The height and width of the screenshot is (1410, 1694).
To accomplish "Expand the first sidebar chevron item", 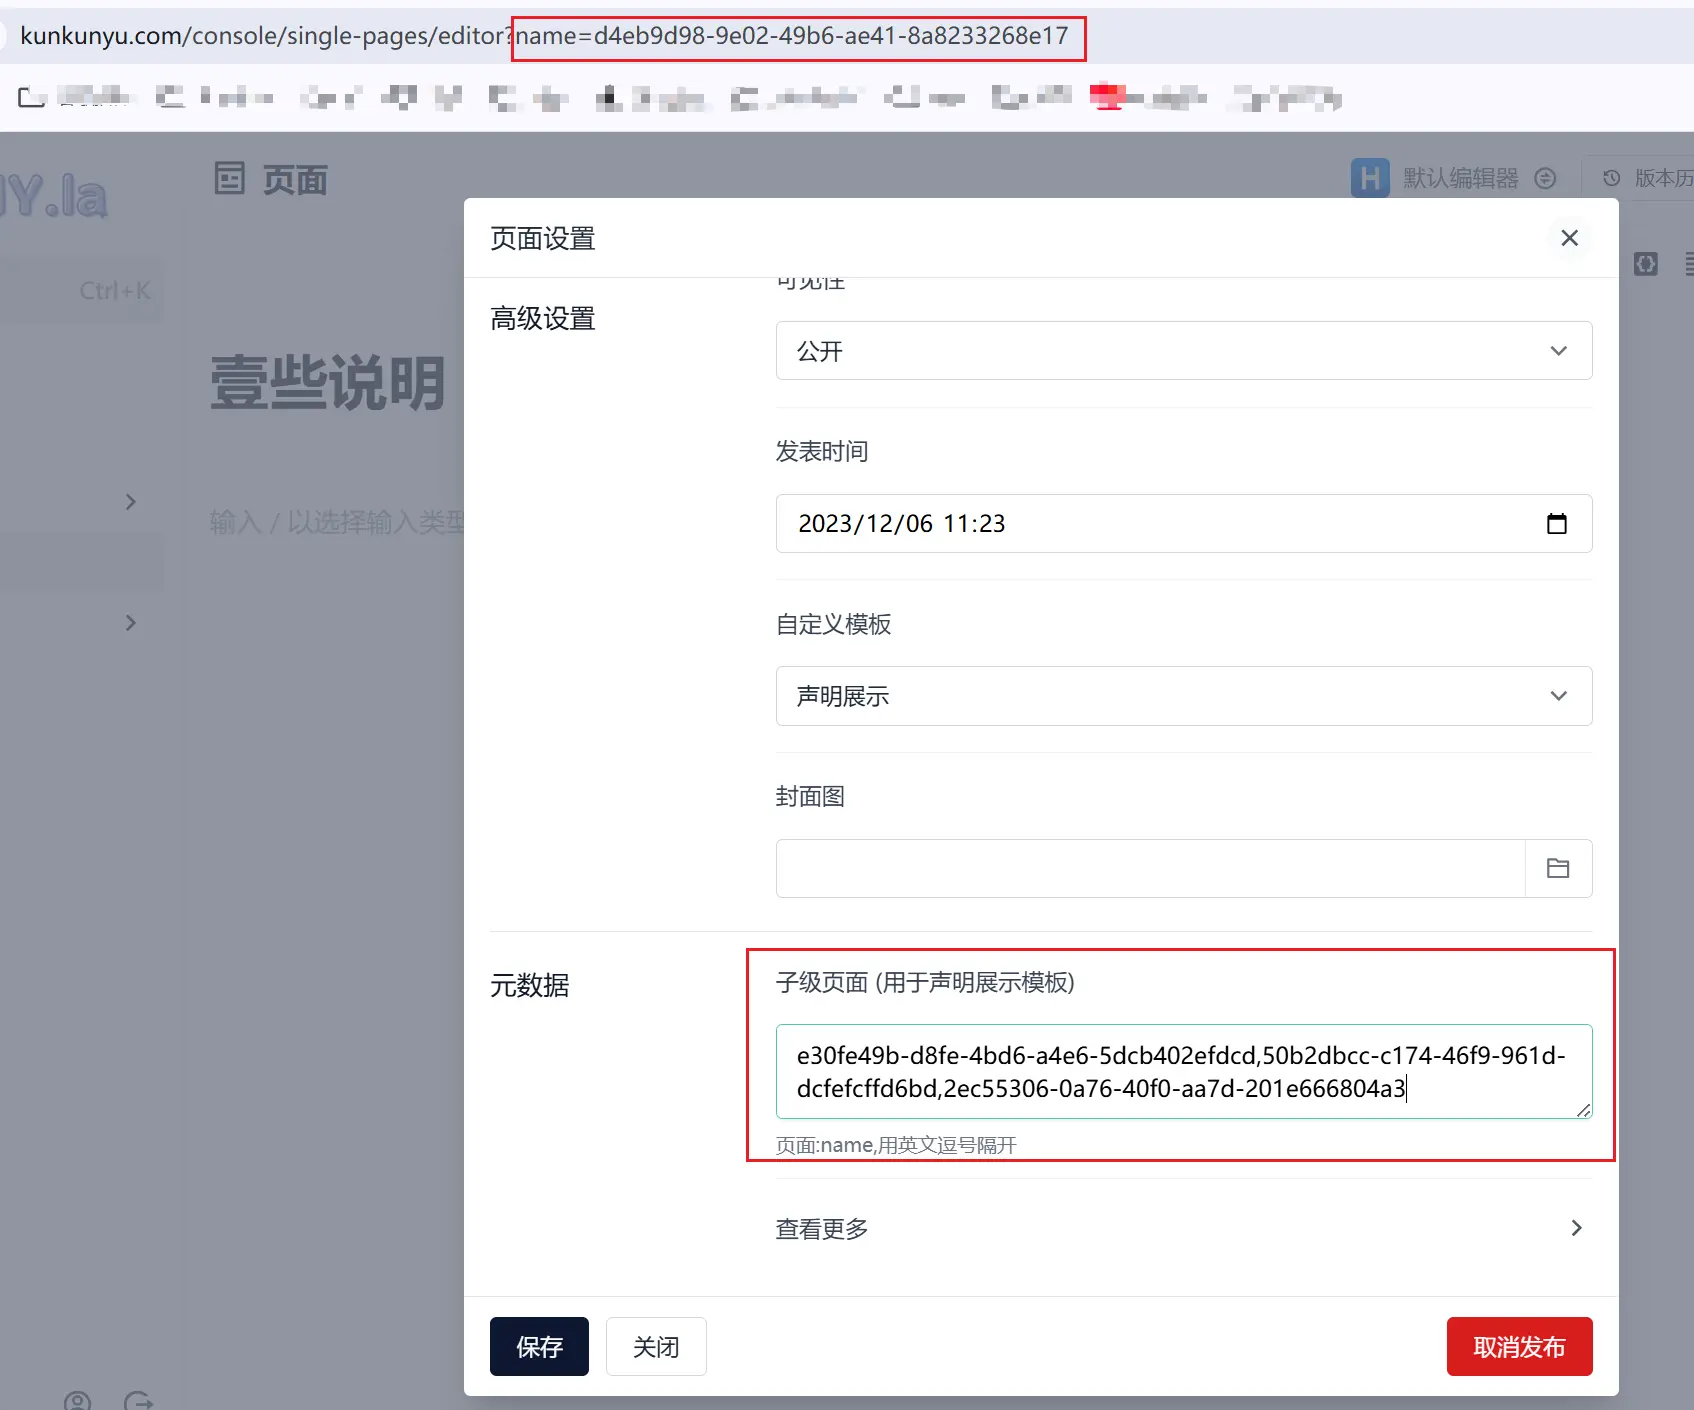I will [130, 502].
